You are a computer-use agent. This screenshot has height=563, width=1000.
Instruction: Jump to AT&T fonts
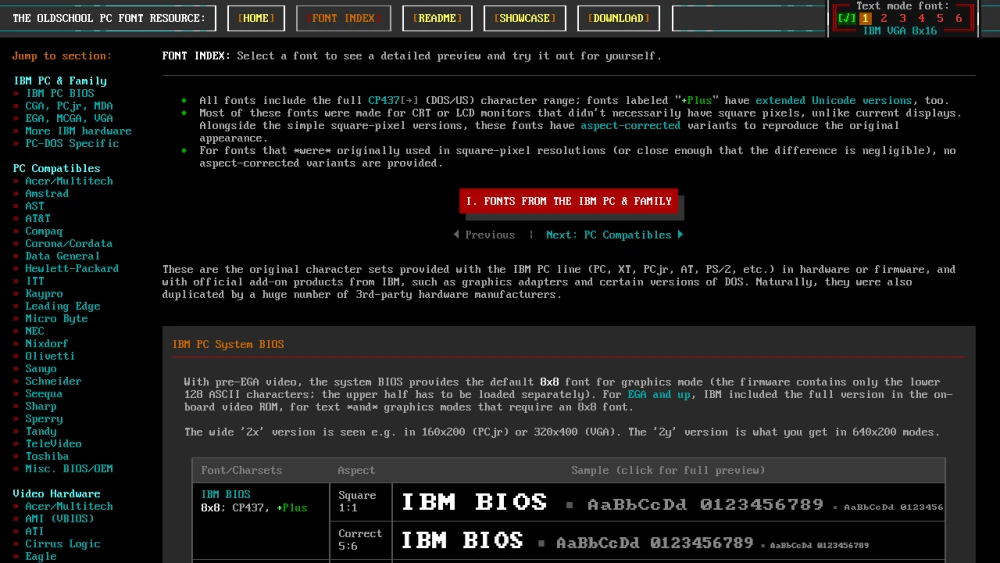(38, 218)
